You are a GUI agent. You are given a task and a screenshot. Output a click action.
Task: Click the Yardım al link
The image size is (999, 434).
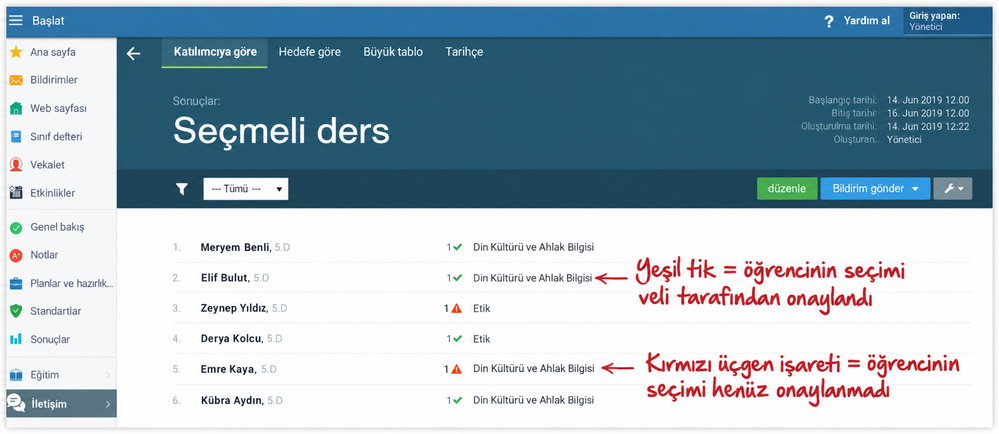click(x=866, y=21)
